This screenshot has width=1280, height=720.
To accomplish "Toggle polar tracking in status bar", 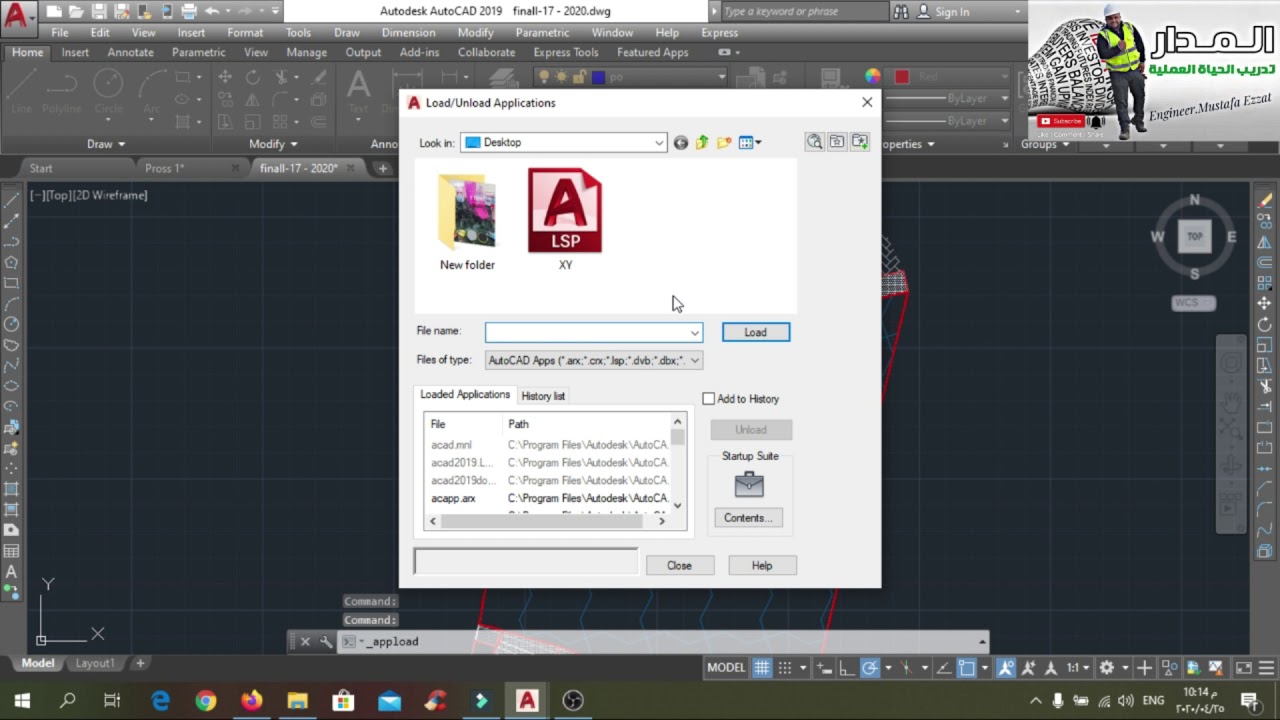I will pos(870,668).
